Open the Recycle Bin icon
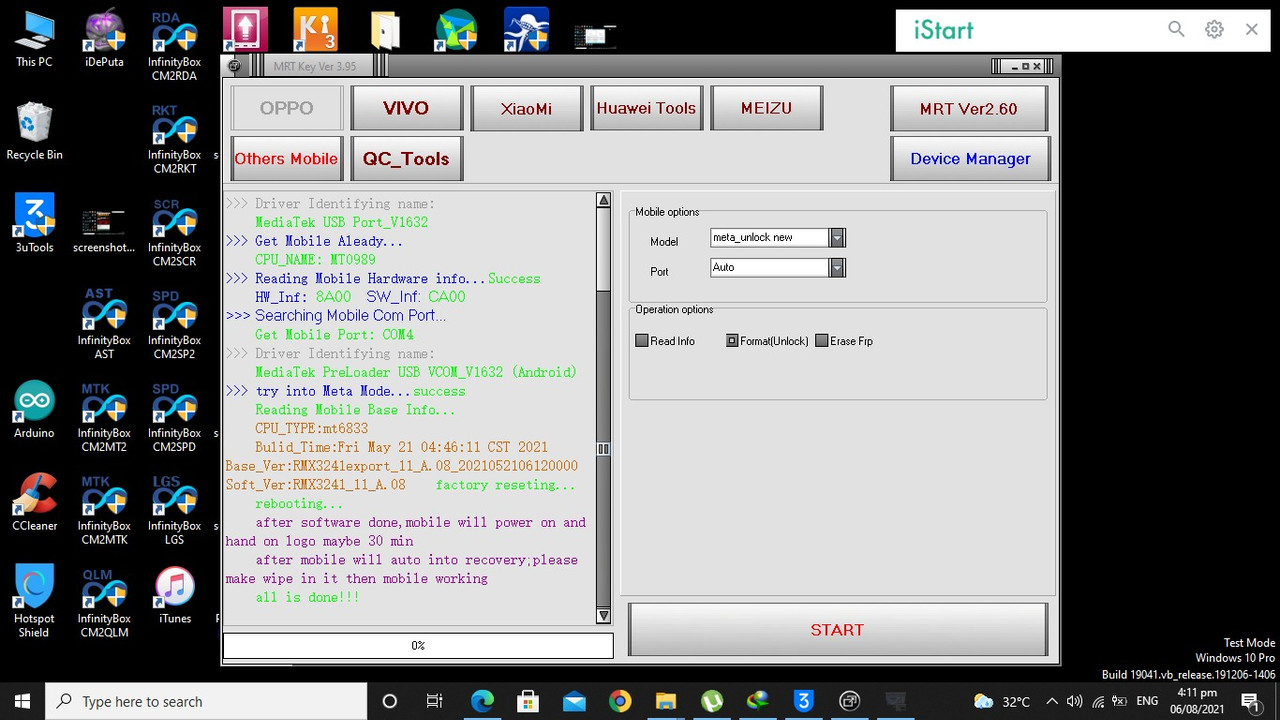Screen dimensions: 1280x720 click(34, 131)
